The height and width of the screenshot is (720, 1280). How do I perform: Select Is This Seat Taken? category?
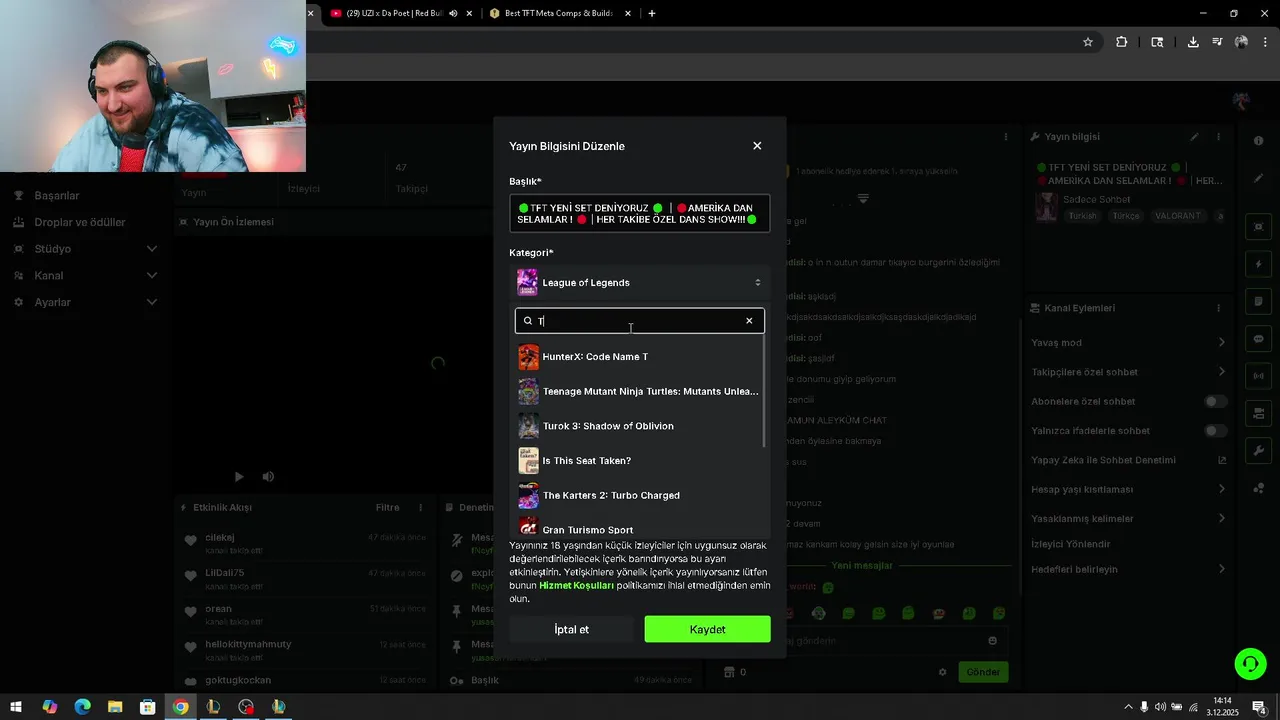click(639, 461)
